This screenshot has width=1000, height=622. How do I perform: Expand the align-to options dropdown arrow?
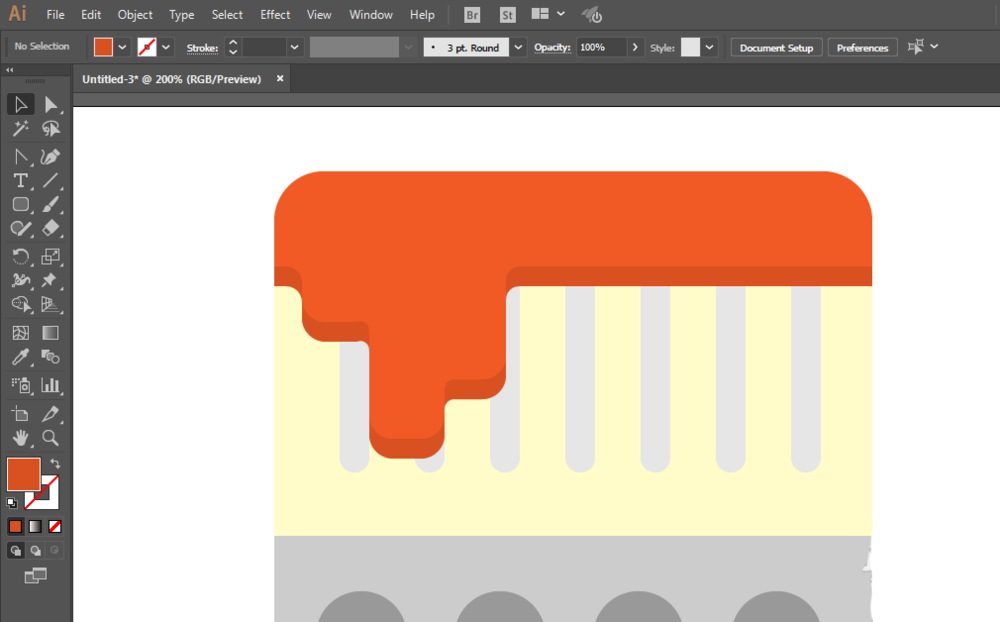point(934,47)
